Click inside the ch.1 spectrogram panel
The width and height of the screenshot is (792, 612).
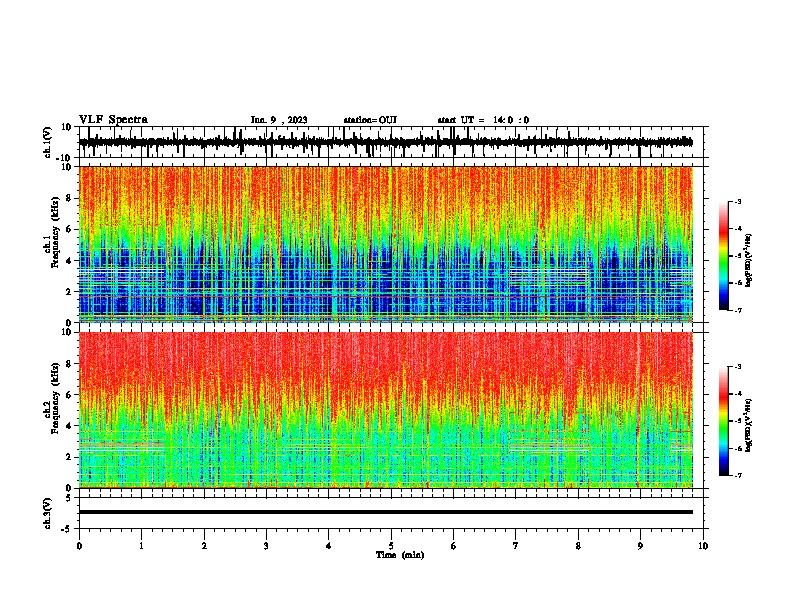(385, 244)
